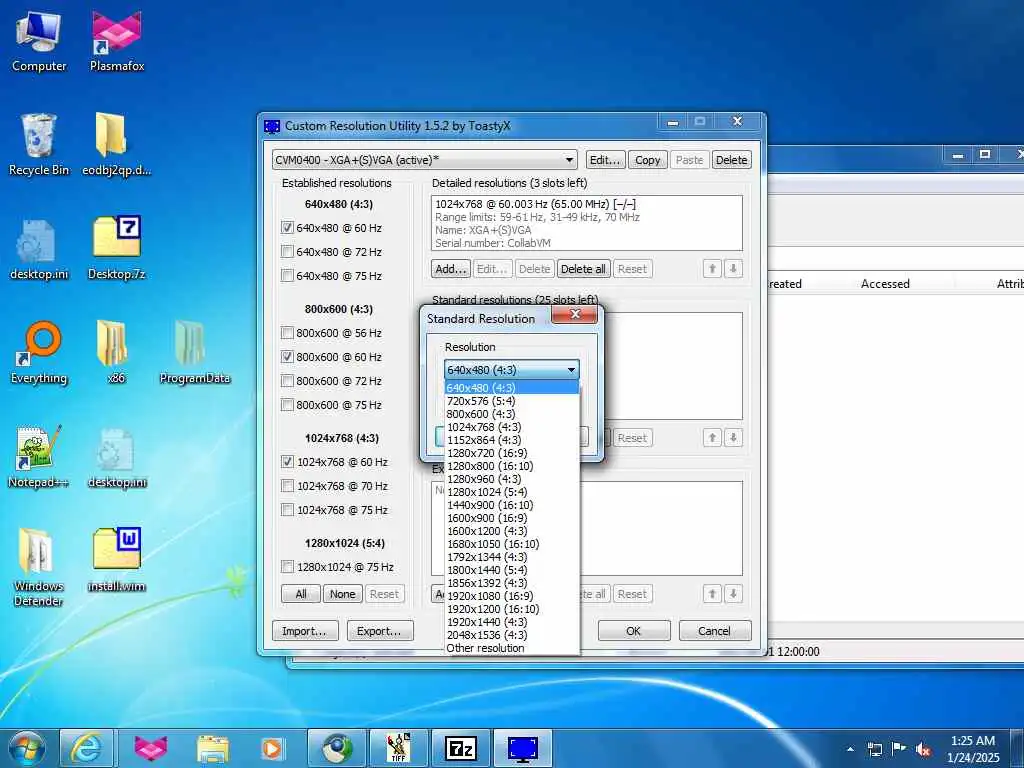Choose 1920x1080 (16:9) from list

point(512,596)
